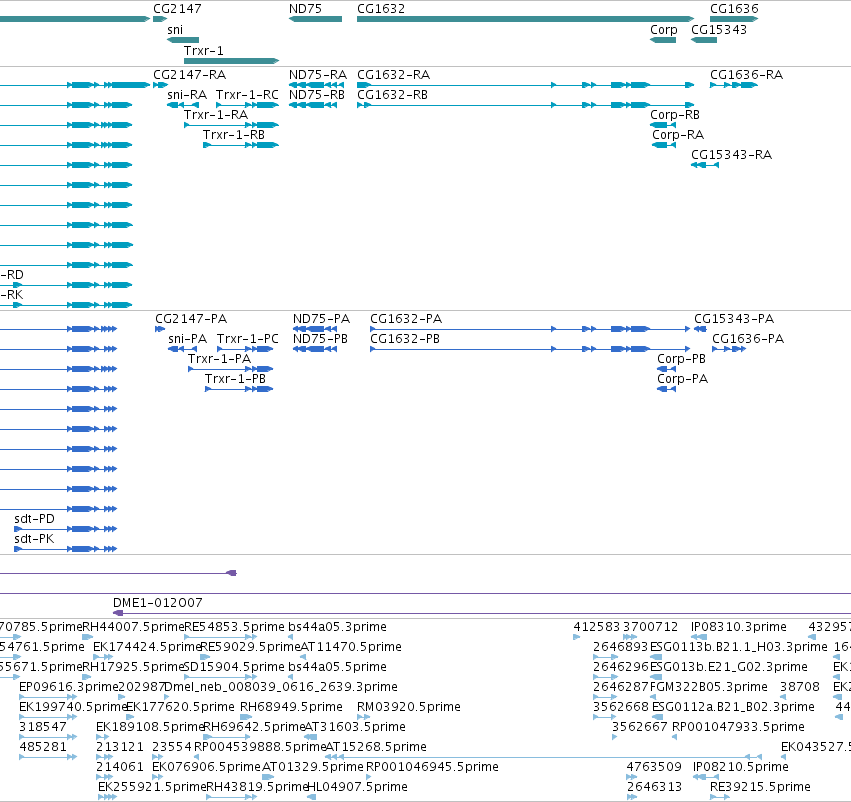
Task: Select protein CG1632-PA label
Action: coord(405,319)
